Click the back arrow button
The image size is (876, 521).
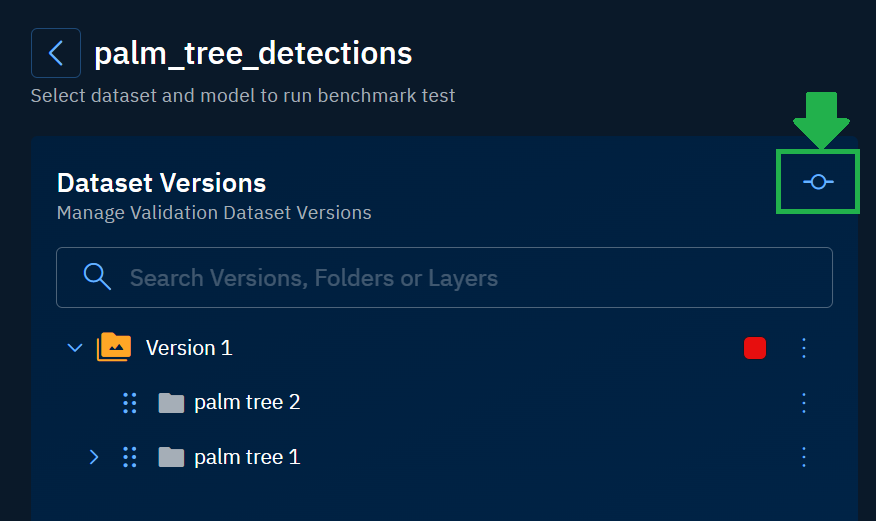click(x=56, y=53)
